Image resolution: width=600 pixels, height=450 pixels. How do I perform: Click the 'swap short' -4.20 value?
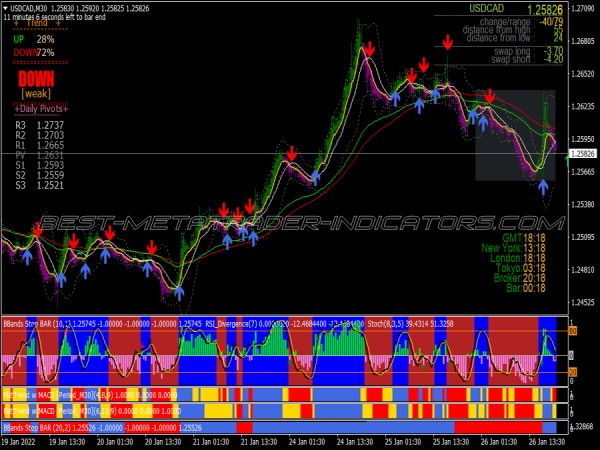coord(554,59)
